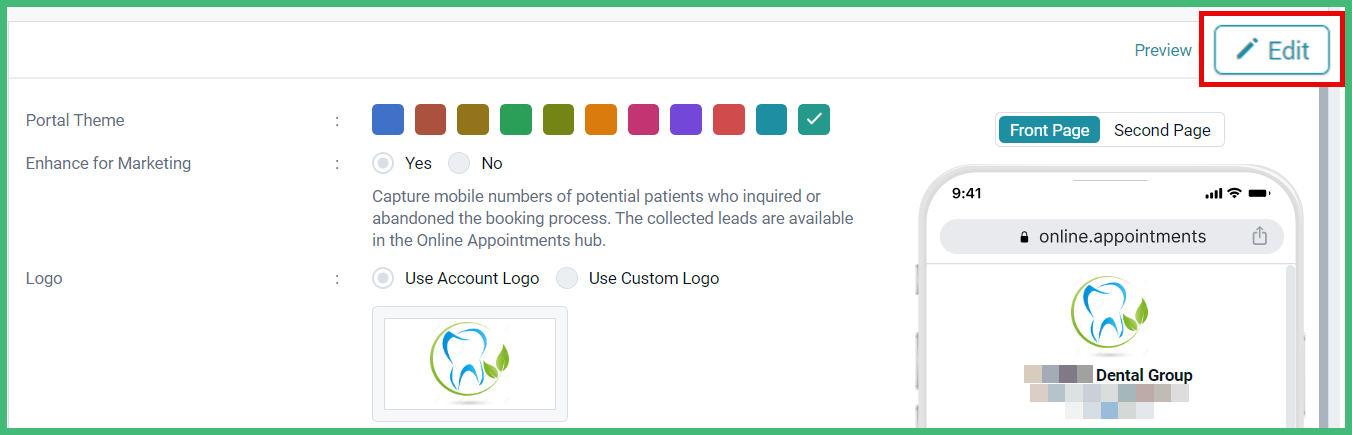
Task: Click the share icon in phone preview
Action: click(1259, 236)
